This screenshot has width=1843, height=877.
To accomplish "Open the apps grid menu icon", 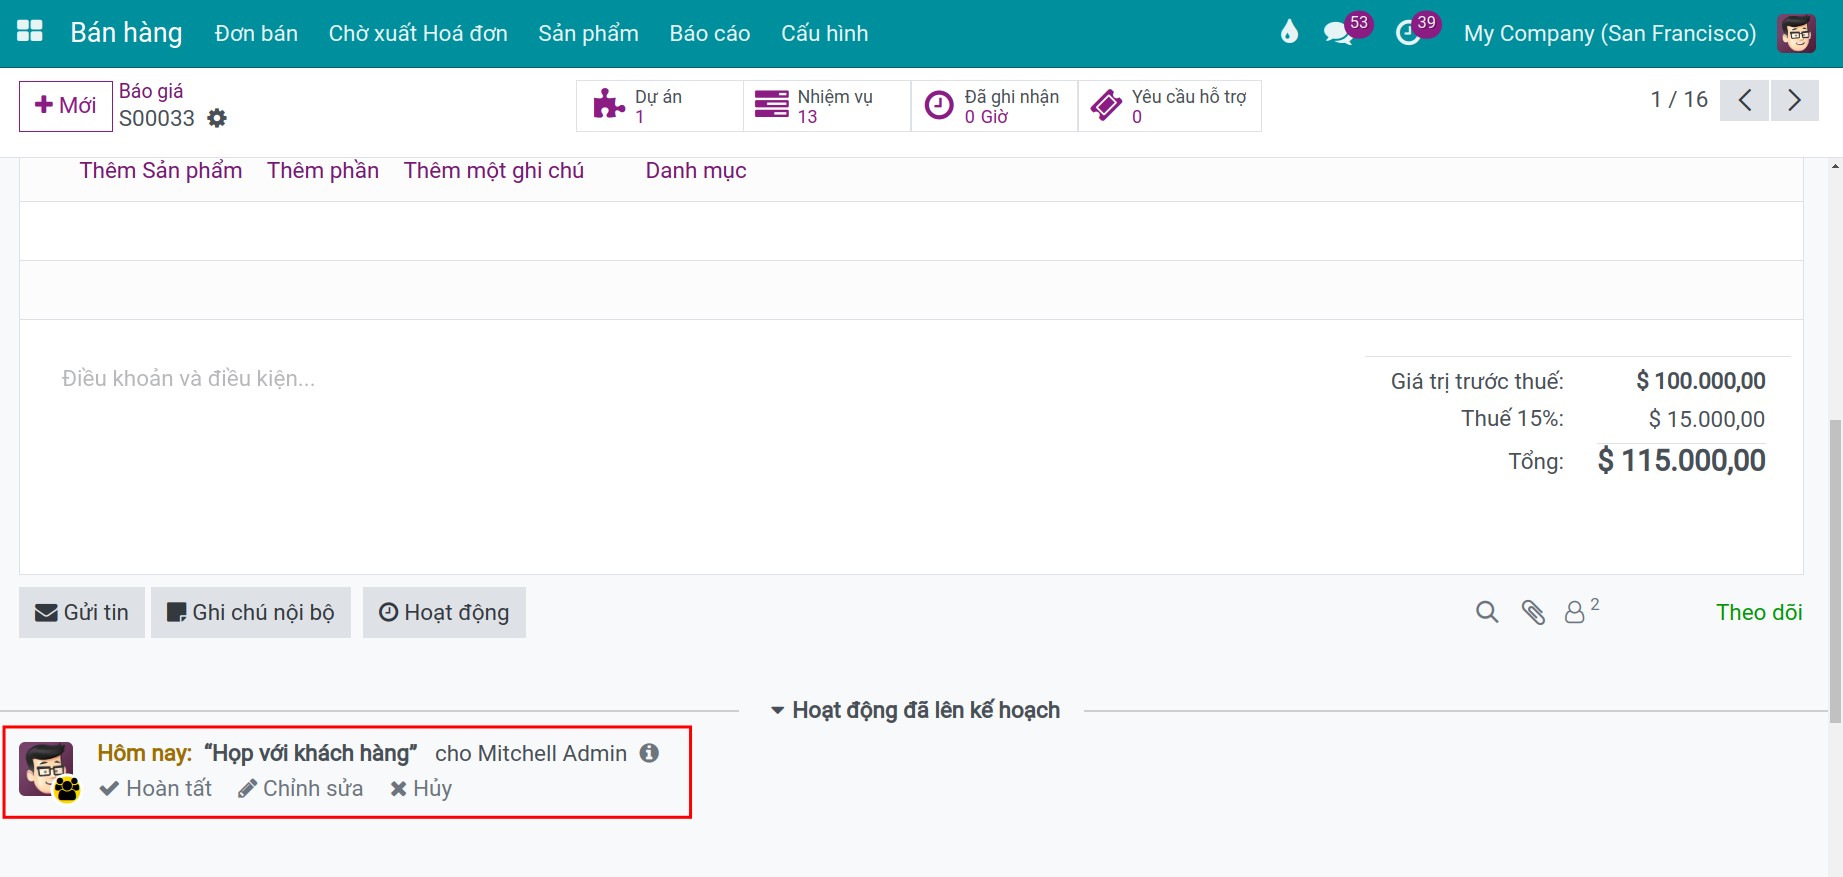I will (30, 32).
